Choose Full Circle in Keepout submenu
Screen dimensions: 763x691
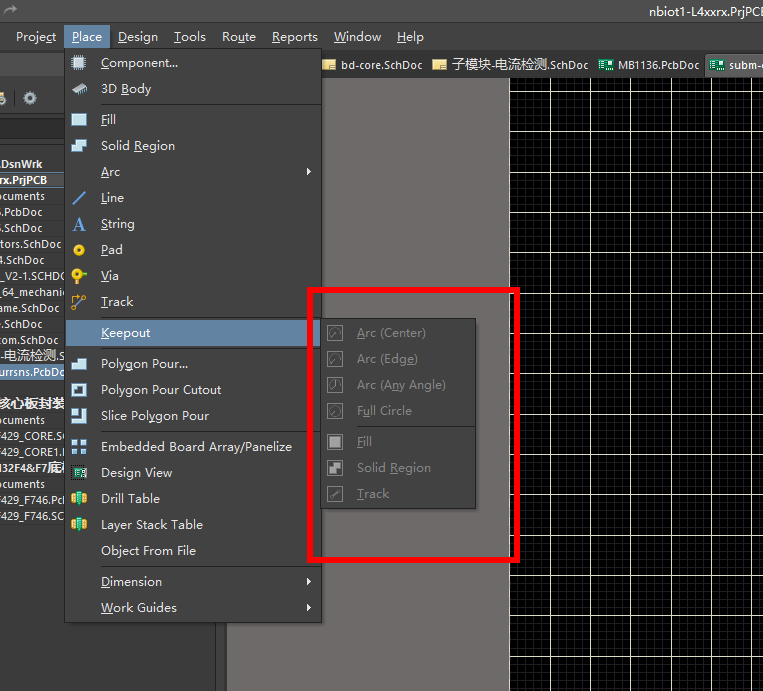[x=398, y=411]
